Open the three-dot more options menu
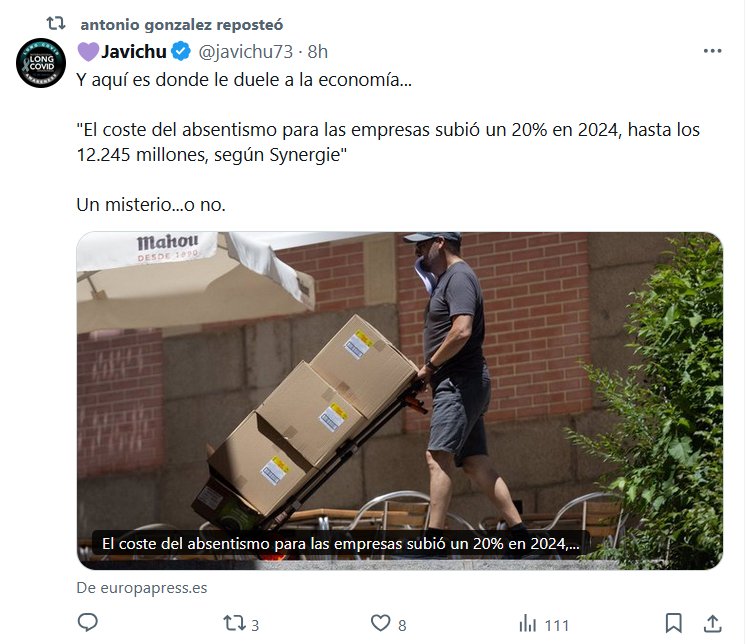This screenshot has height=644, width=746. click(x=712, y=51)
